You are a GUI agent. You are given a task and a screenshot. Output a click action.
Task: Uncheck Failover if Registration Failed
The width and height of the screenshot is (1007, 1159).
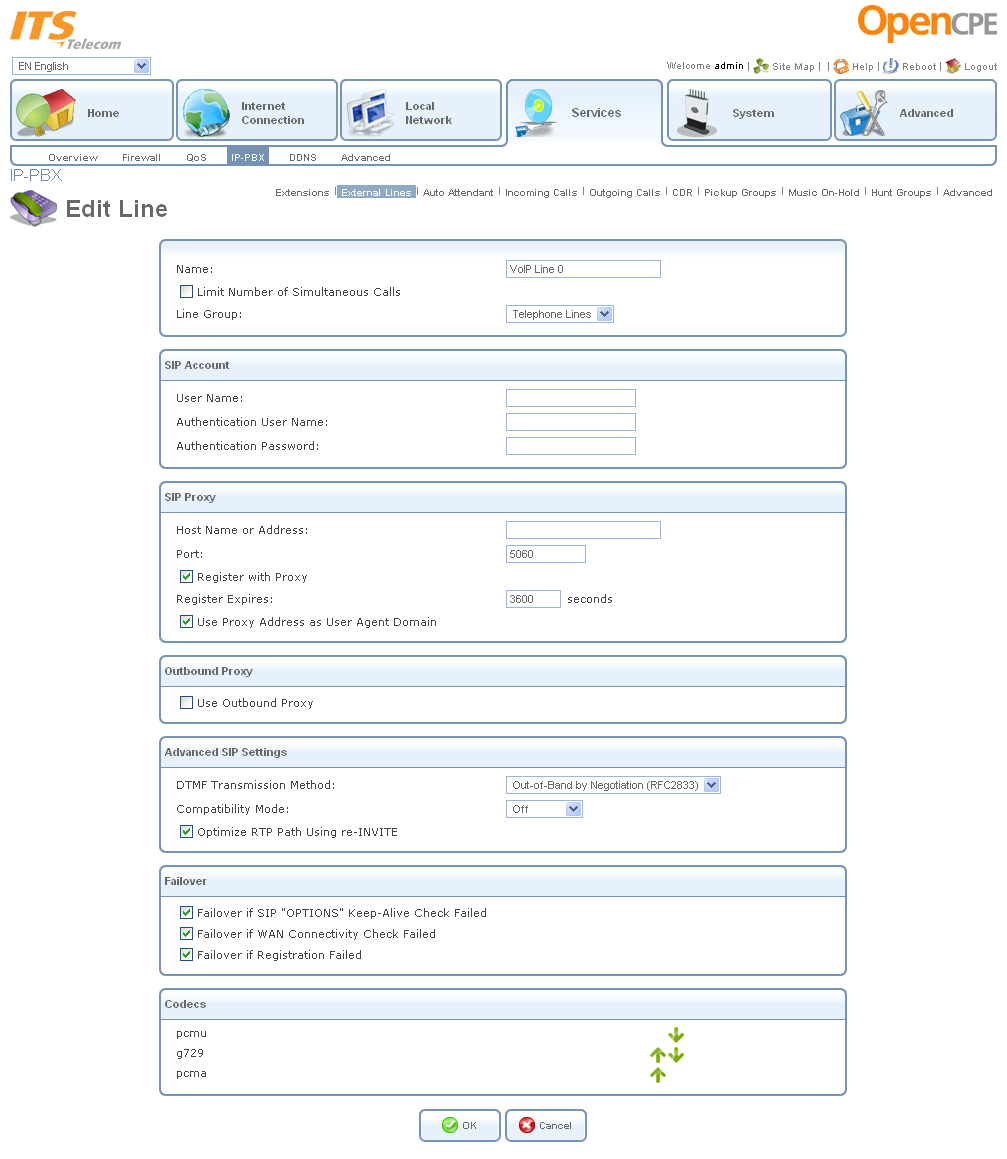[186, 954]
